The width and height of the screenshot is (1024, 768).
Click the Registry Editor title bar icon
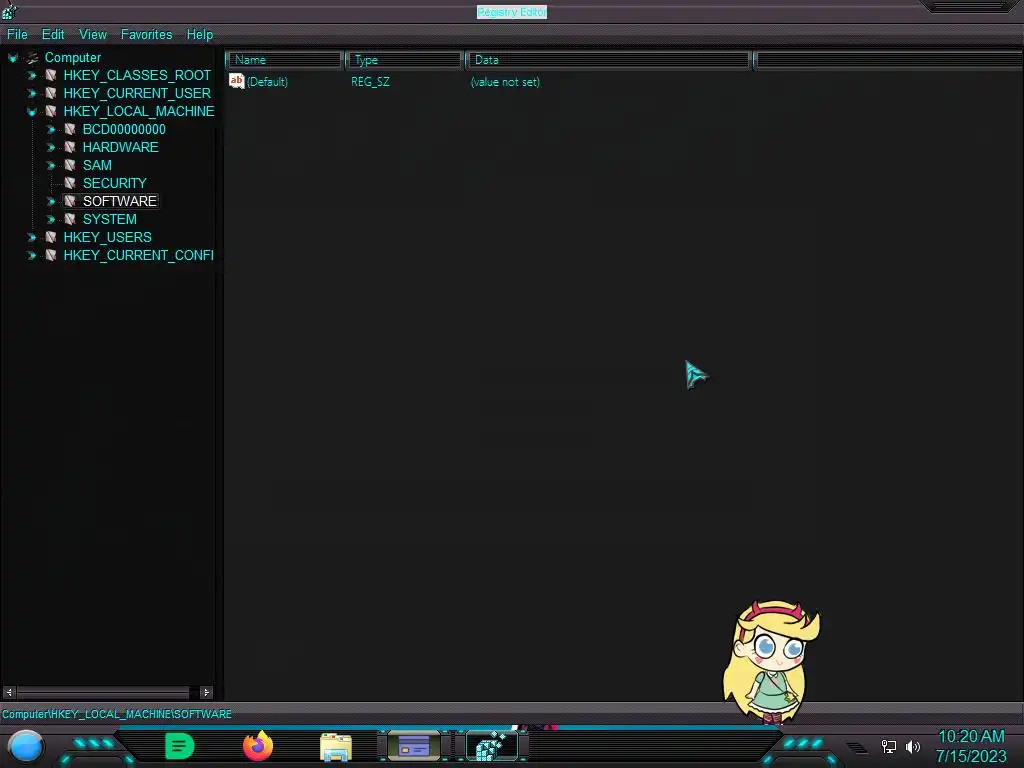(x=9, y=10)
